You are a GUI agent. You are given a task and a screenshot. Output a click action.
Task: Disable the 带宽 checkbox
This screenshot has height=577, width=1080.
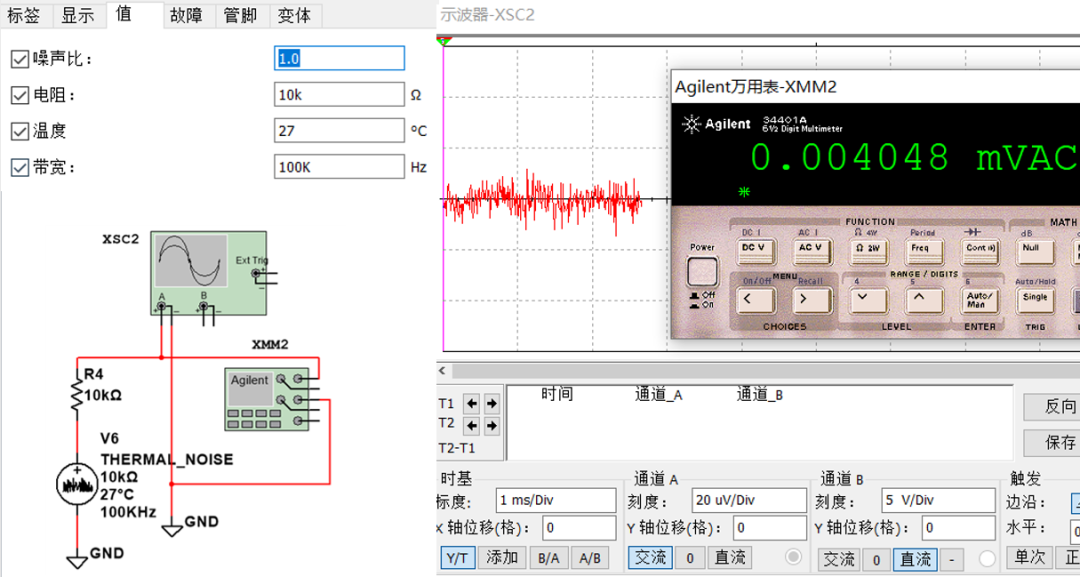coord(19,167)
